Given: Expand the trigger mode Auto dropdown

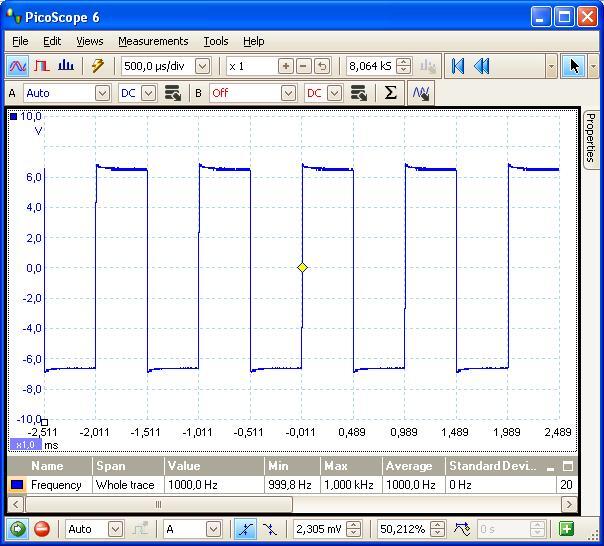Looking at the screenshot, I should [x=115, y=529].
